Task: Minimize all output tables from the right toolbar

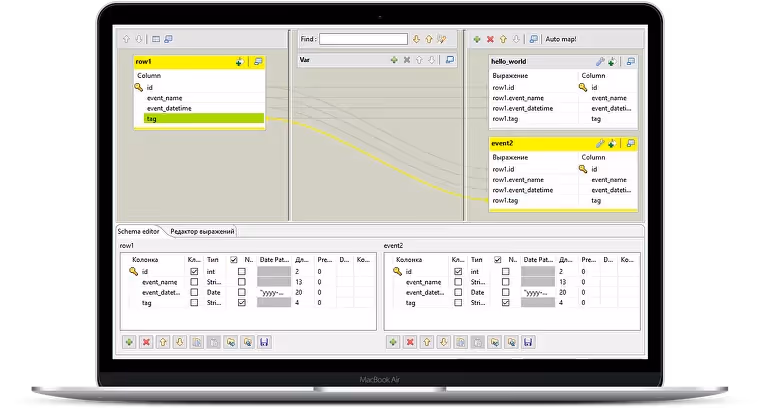Action: (x=533, y=39)
